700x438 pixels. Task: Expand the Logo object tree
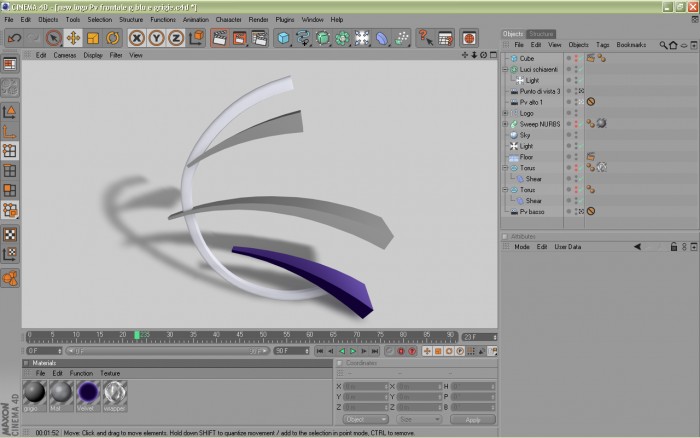[505, 113]
